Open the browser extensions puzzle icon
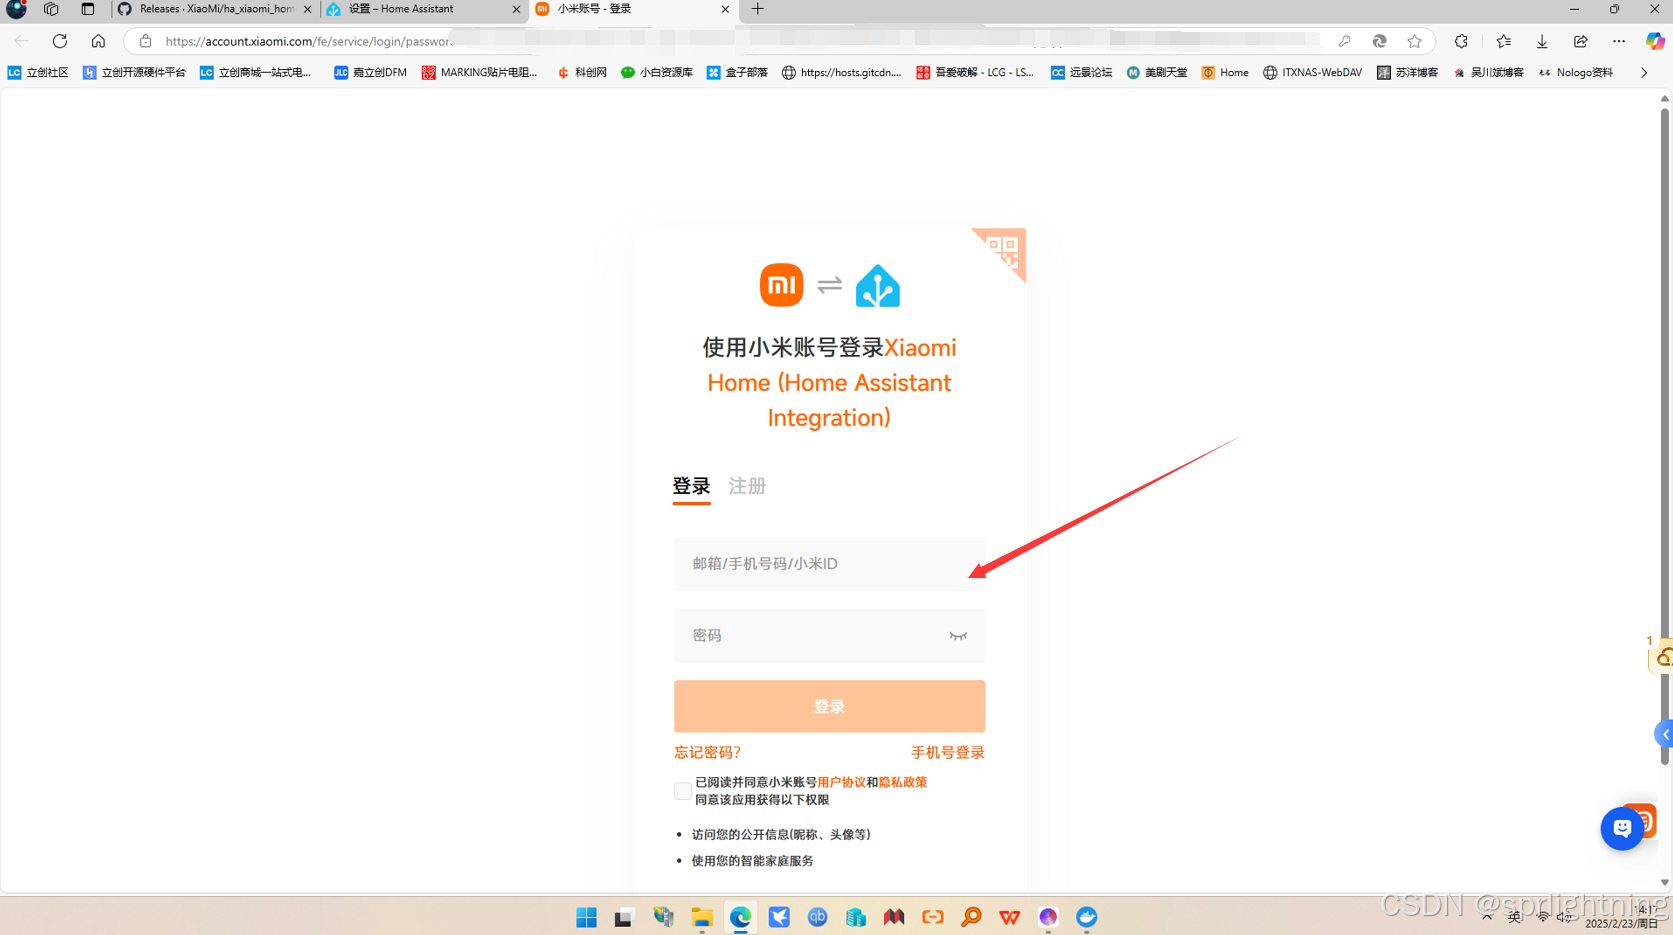The height and width of the screenshot is (935, 1673). pos(1461,41)
